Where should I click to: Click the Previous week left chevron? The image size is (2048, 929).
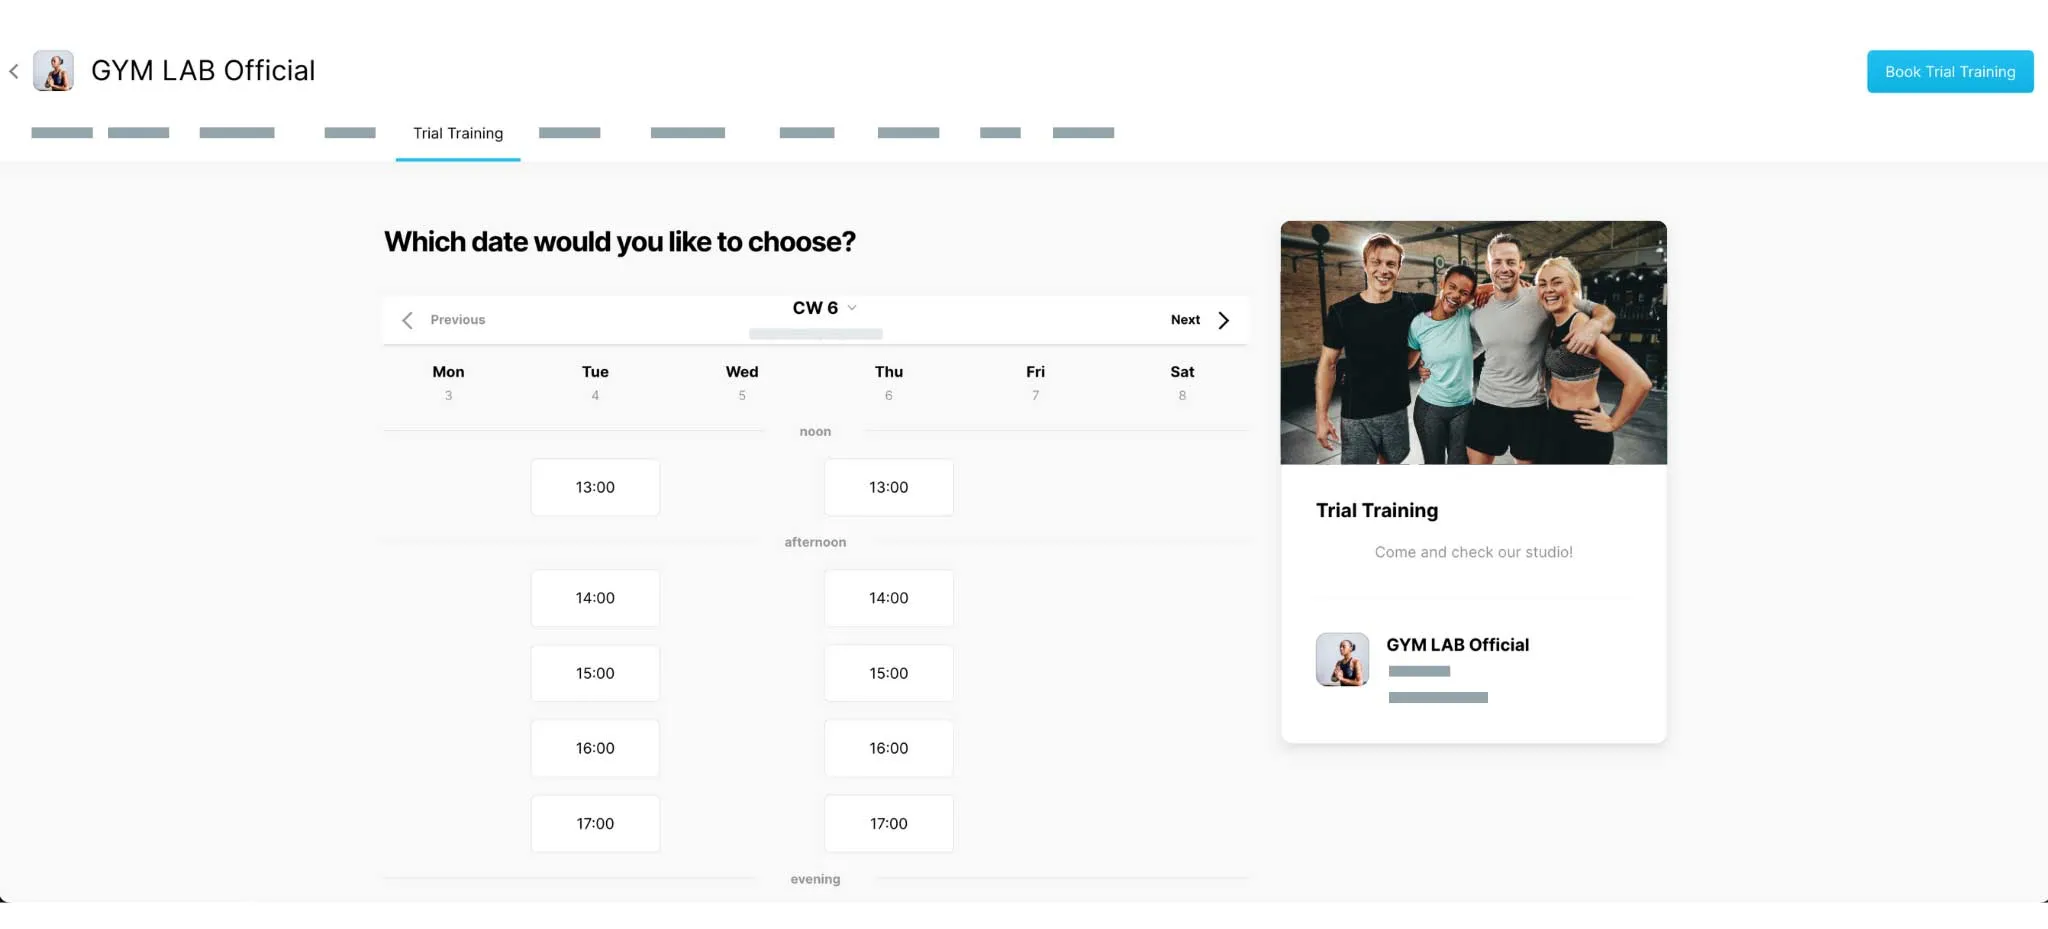[x=407, y=320]
